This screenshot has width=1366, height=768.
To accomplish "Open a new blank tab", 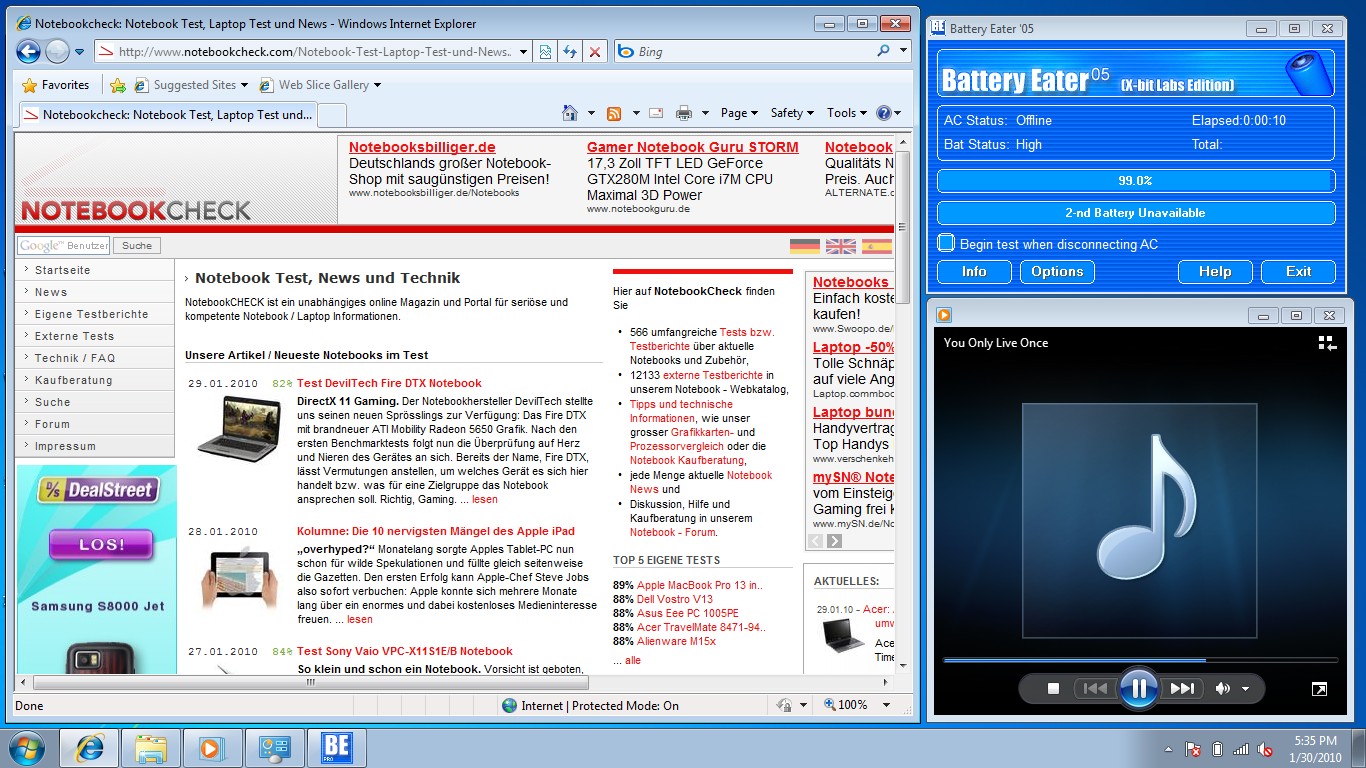I will pyautogui.click(x=332, y=115).
